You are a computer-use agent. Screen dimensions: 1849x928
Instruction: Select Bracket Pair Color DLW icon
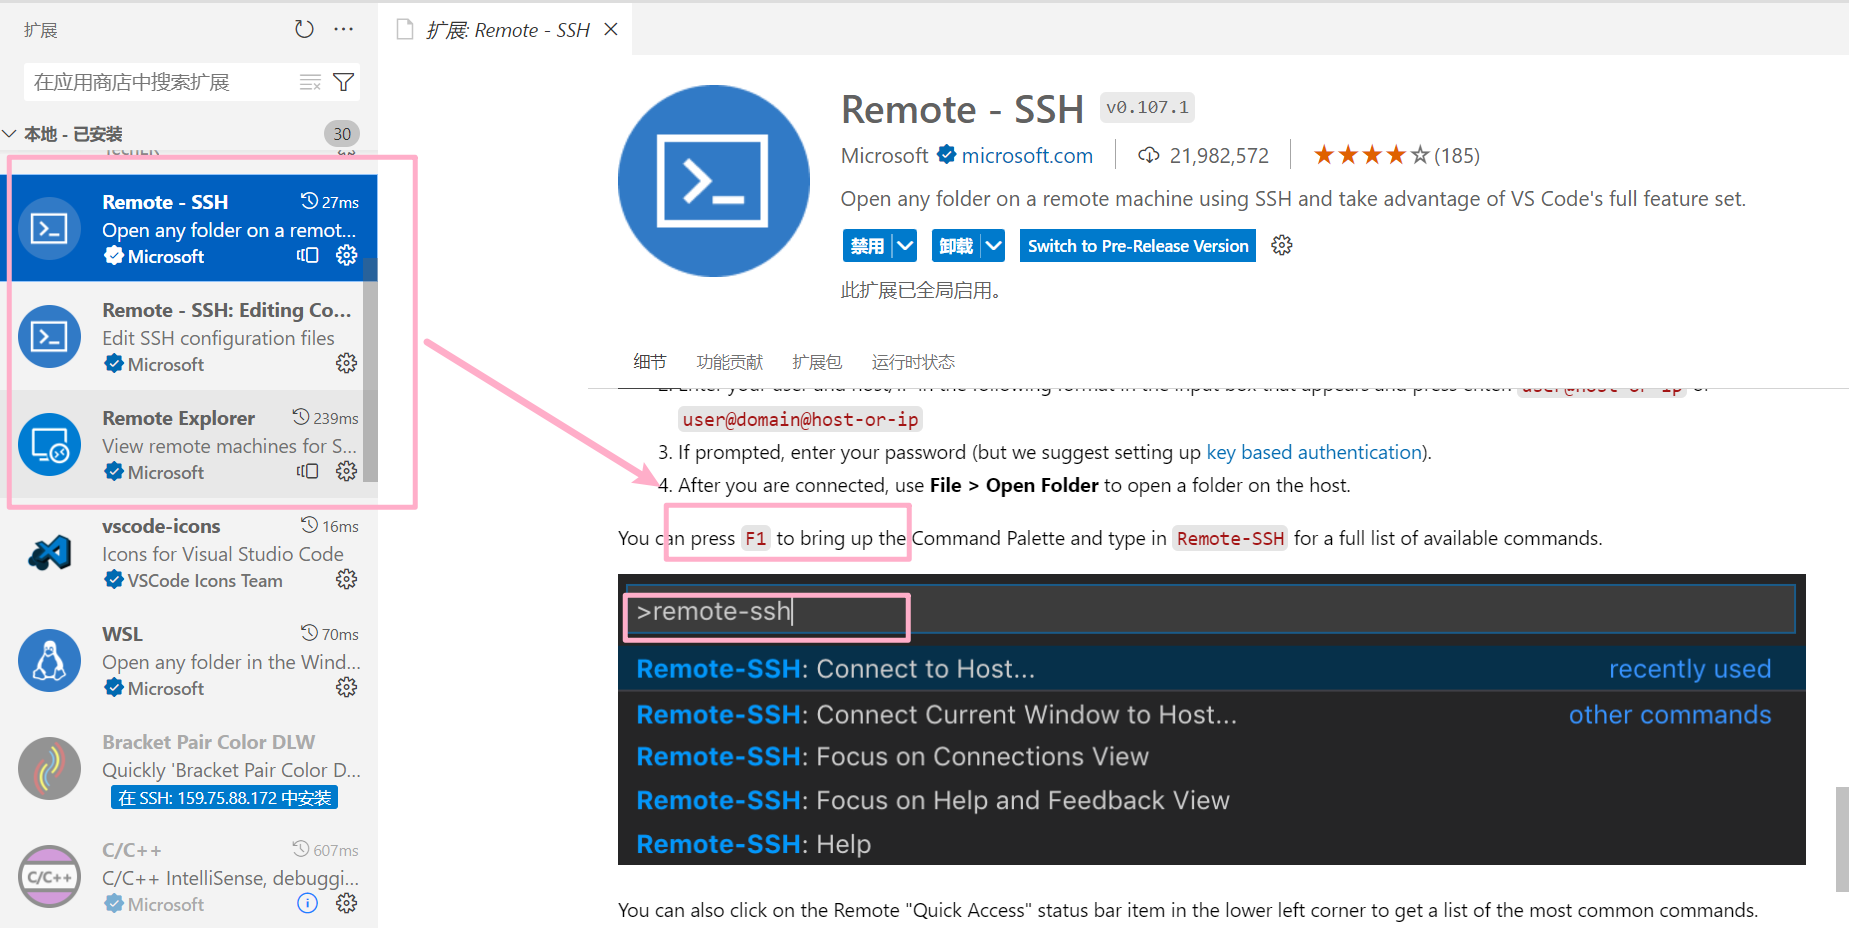[x=50, y=768]
